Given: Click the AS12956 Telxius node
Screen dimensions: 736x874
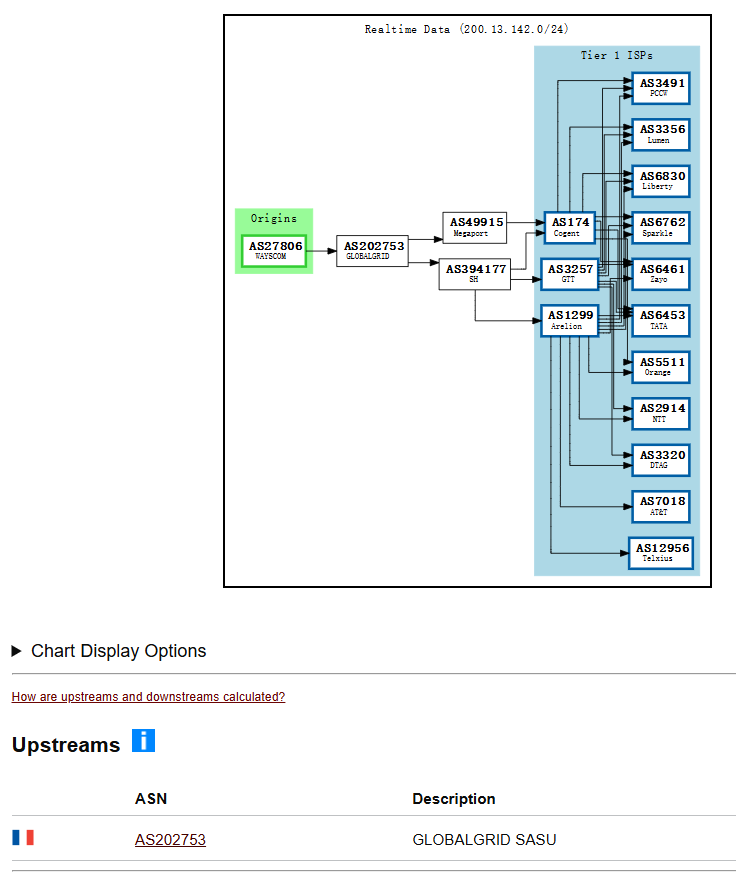Looking at the screenshot, I should [x=661, y=553].
